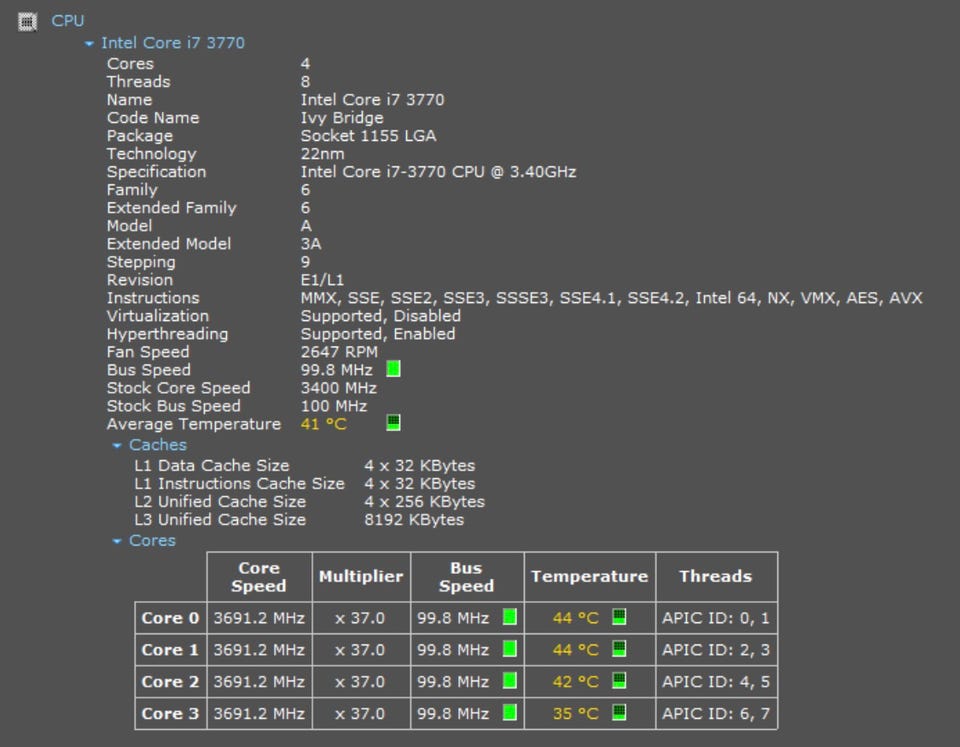Click Core 0 speed value 3691.2 MHz
Image resolution: width=960 pixels, height=747 pixels.
pyautogui.click(x=259, y=618)
